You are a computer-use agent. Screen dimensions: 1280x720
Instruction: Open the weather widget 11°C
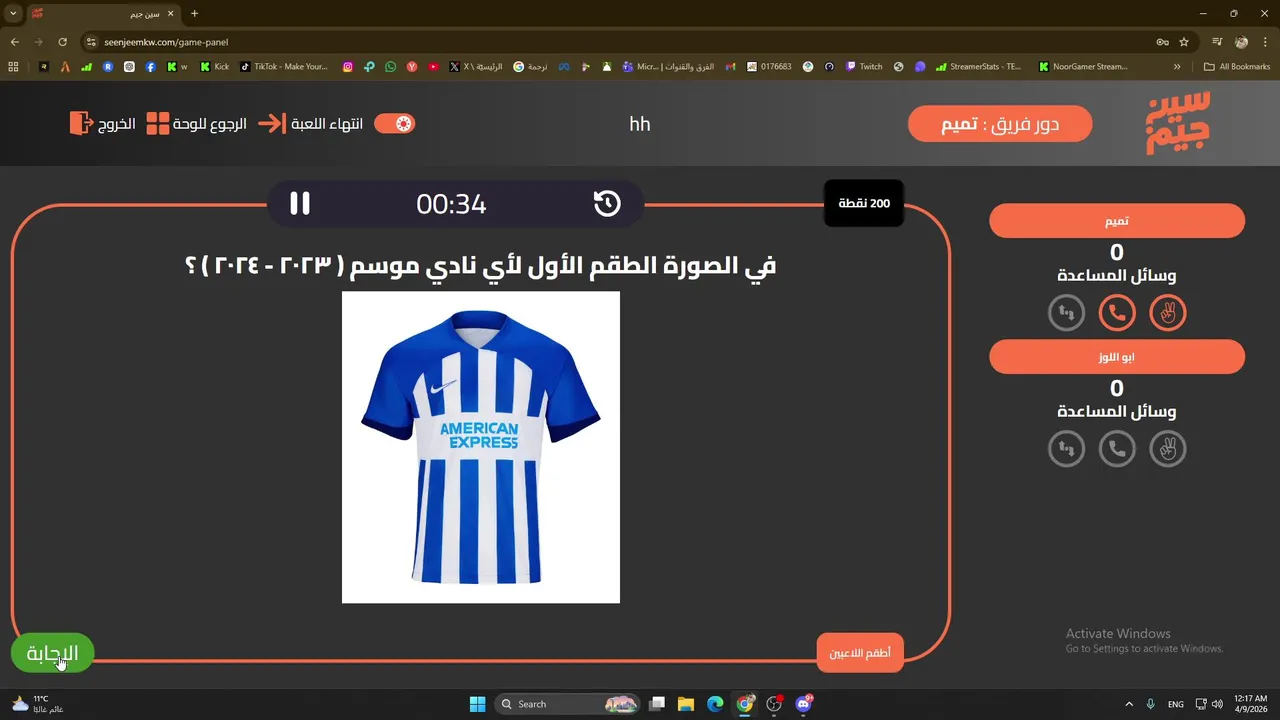click(x=36, y=704)
